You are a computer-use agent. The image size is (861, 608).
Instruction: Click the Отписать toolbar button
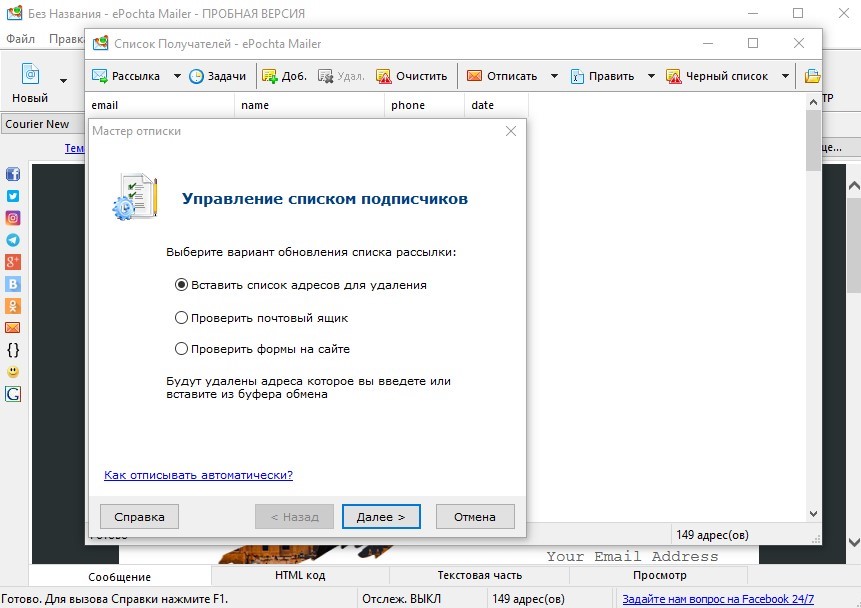point(502,76)
